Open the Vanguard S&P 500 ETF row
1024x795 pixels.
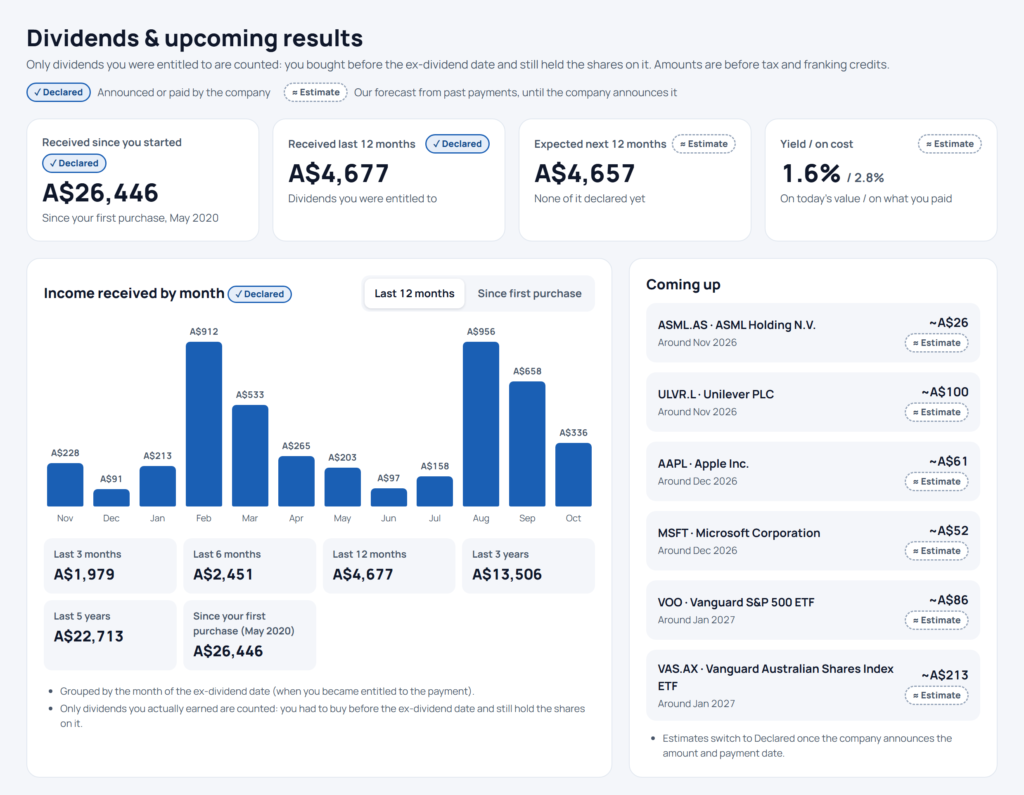click(812, 609)
